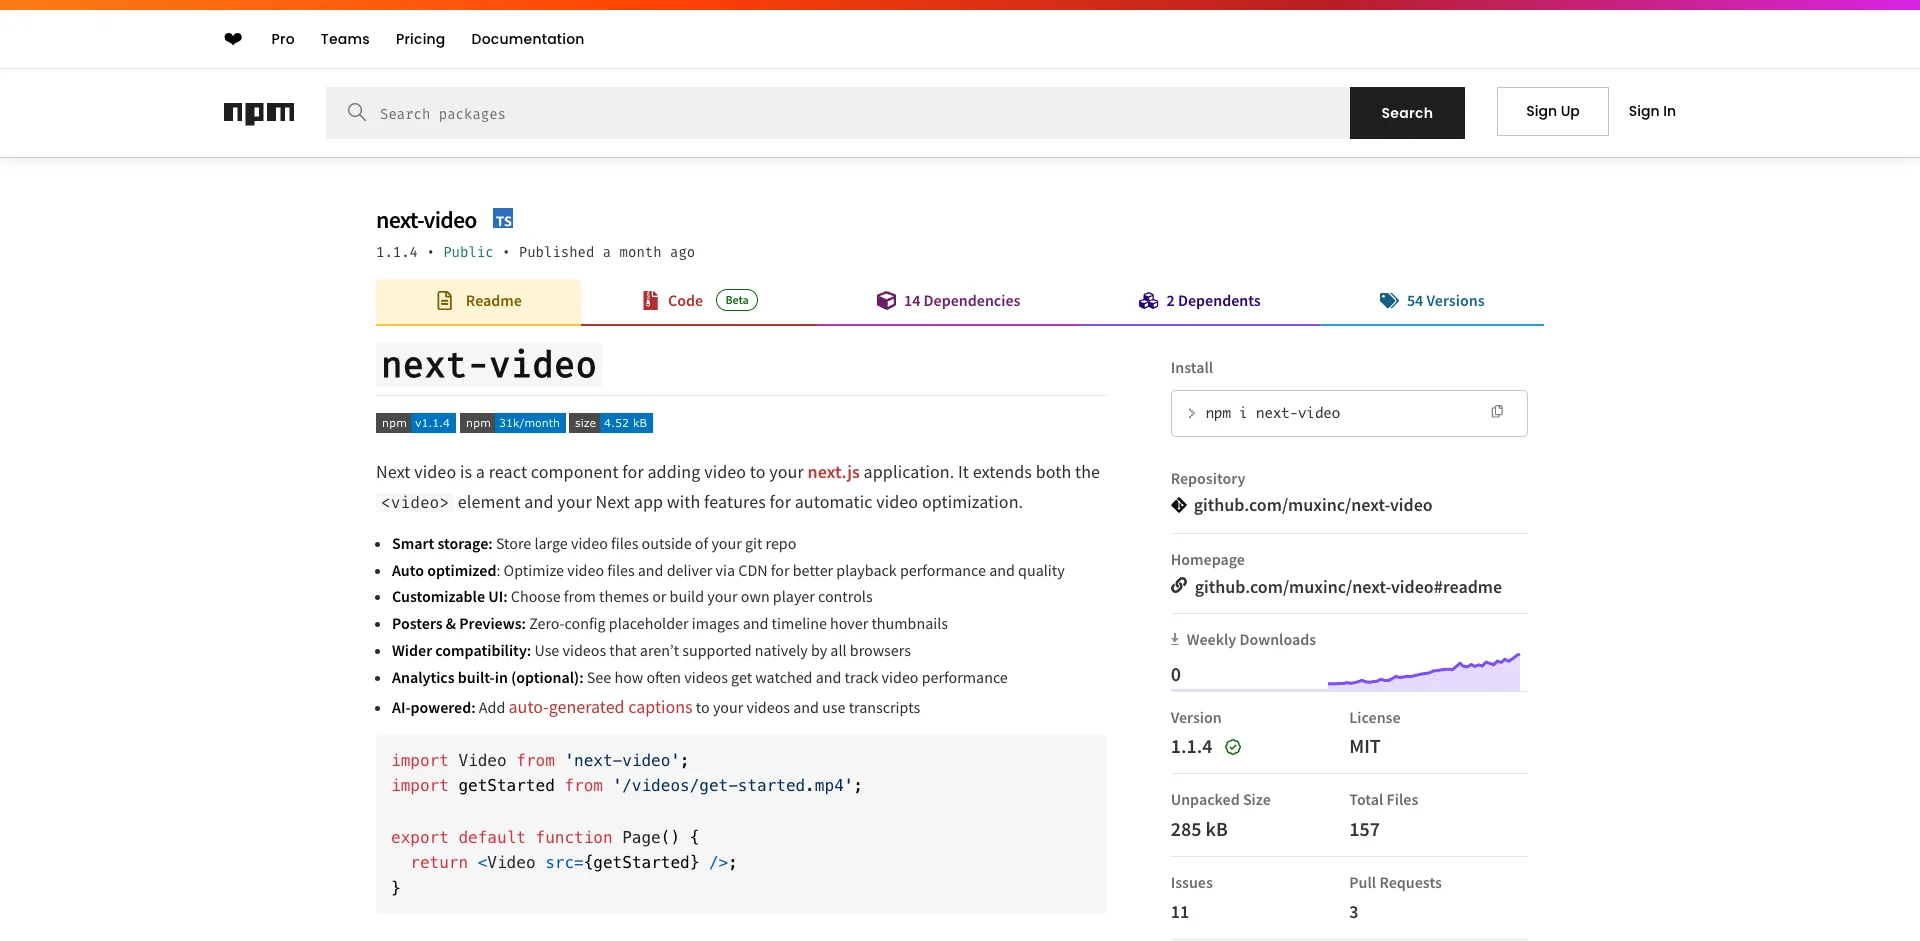This screenshot has height=941, width=1920.
Task: Open the Pro menu item
Action: tap(283, 39)
